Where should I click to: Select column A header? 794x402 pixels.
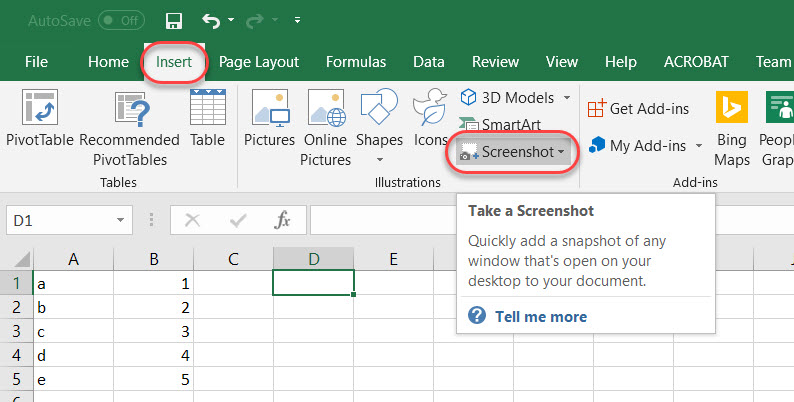[73, 259]
